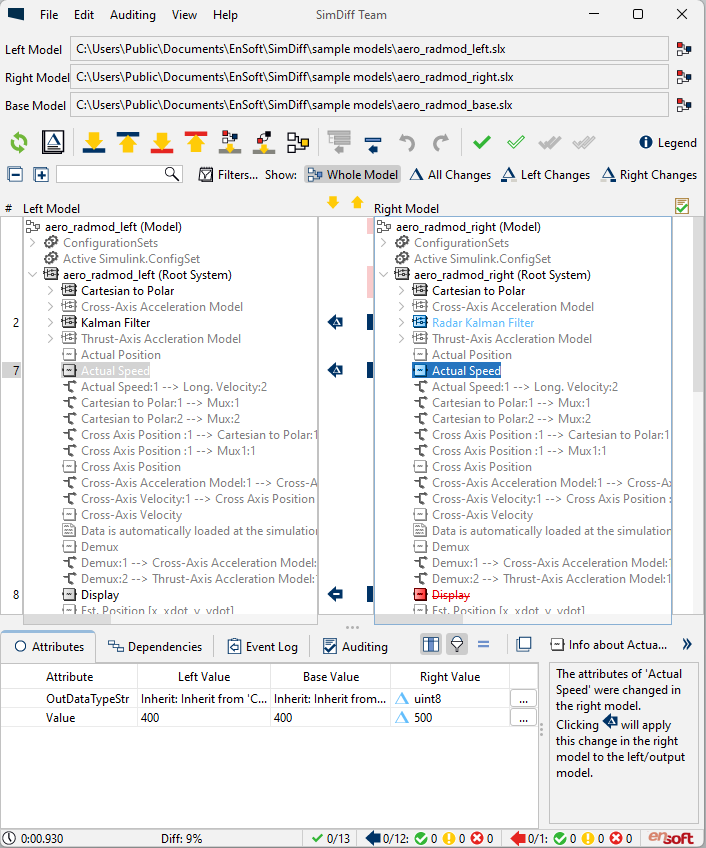Browse for Left Model file icon
This screenshot has height=848, width=706.
coord(684,49)
